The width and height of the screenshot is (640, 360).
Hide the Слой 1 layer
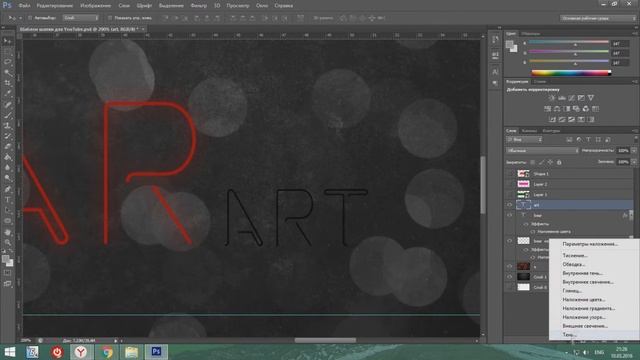tap(509, 277)
